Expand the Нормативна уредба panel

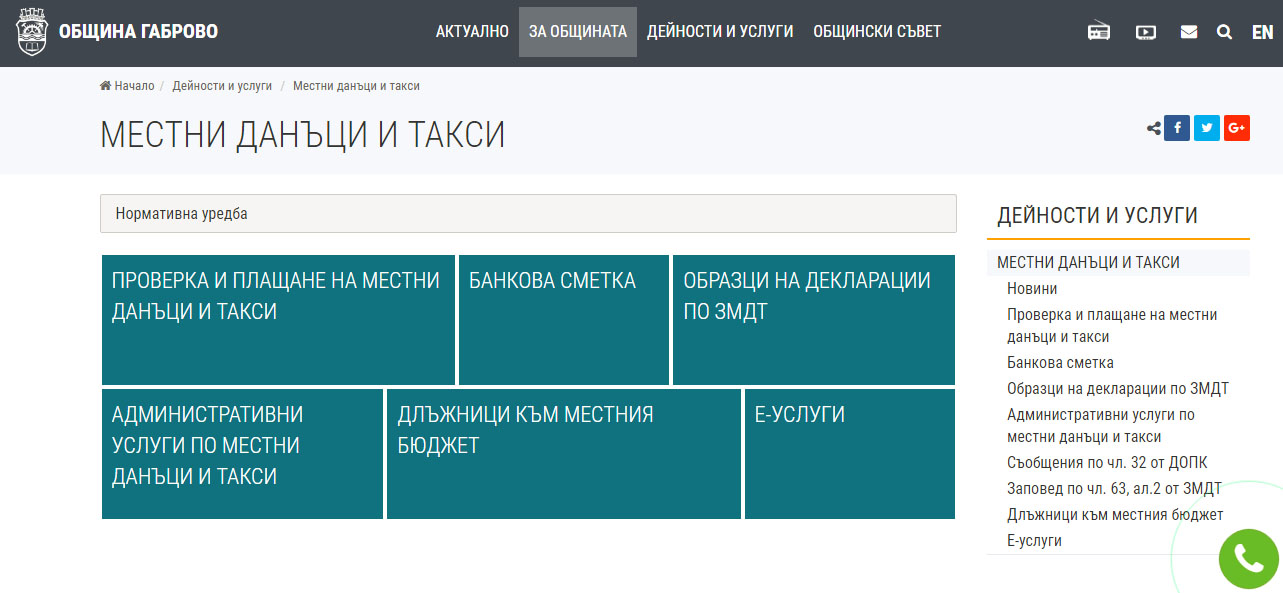[x=528, y=214]
